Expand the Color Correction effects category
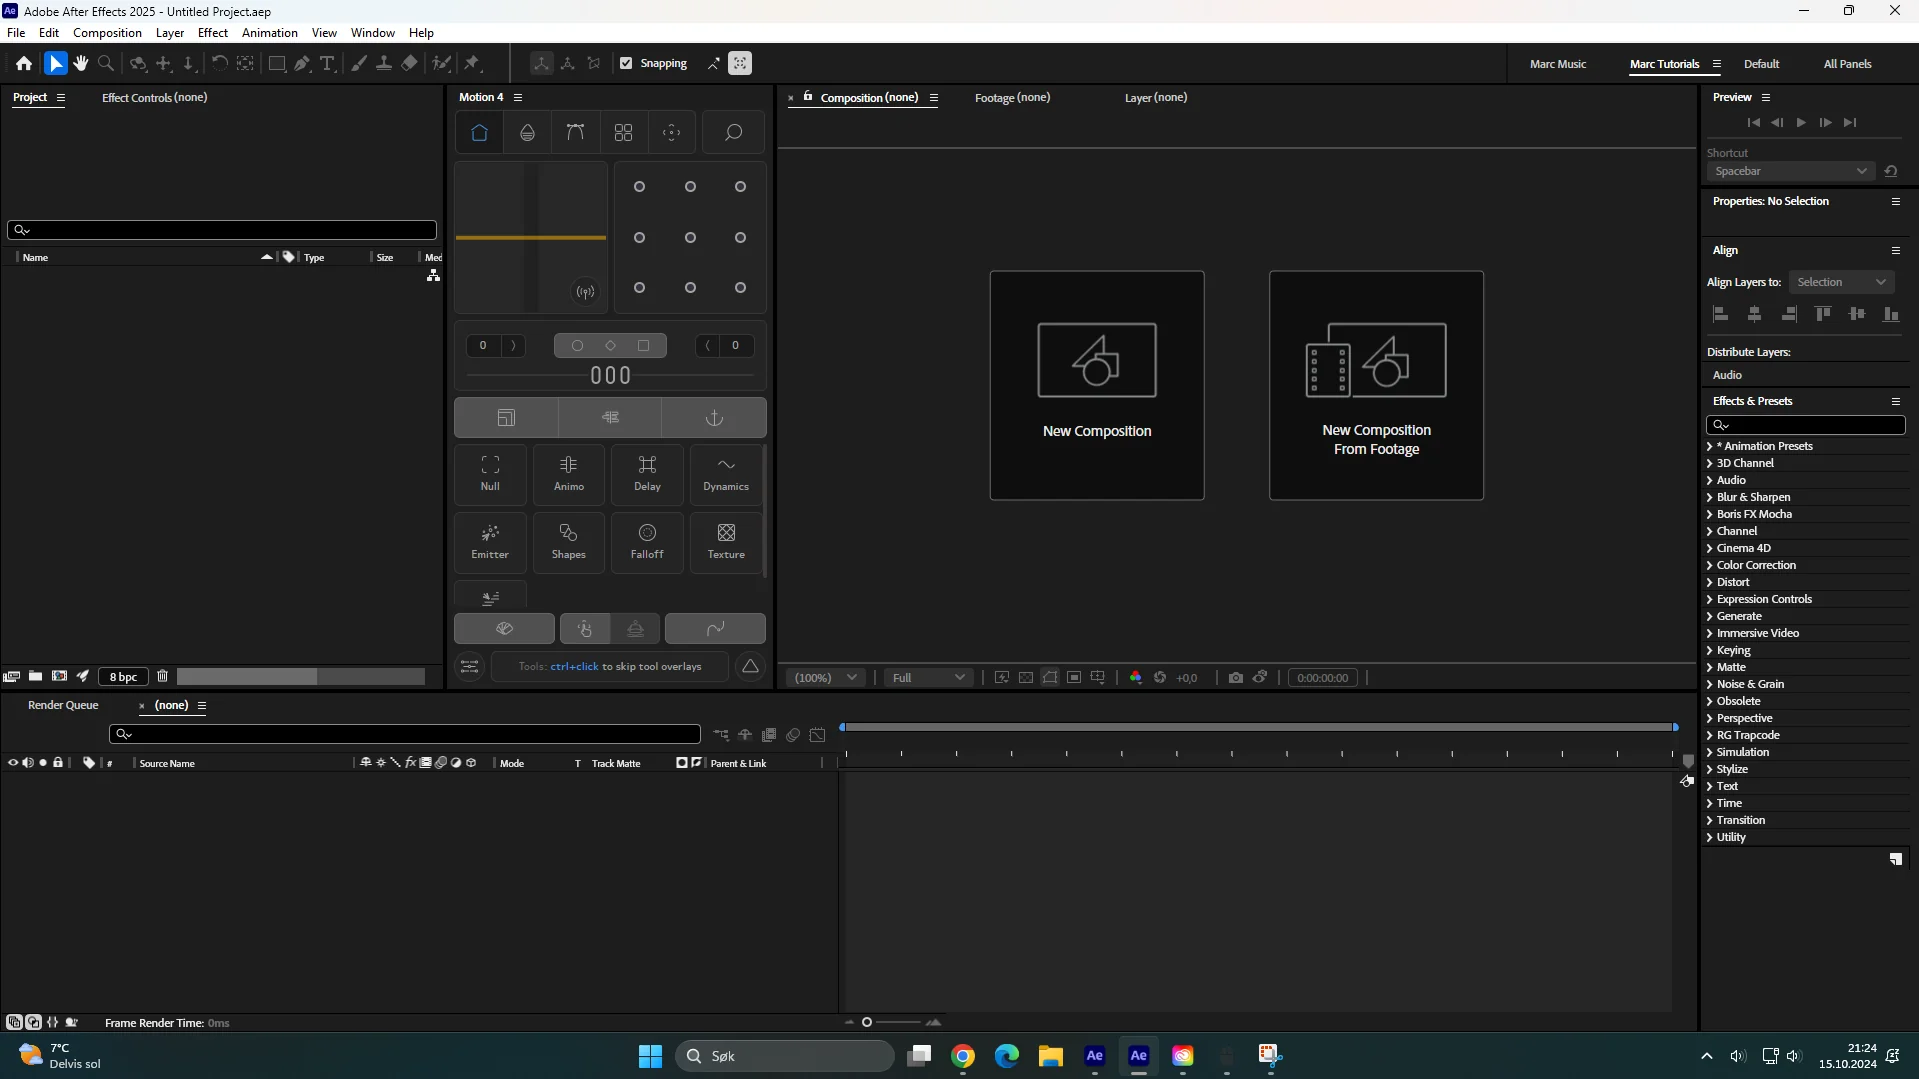This screenshot has width=1919, height=1079. pos(1710,565)
